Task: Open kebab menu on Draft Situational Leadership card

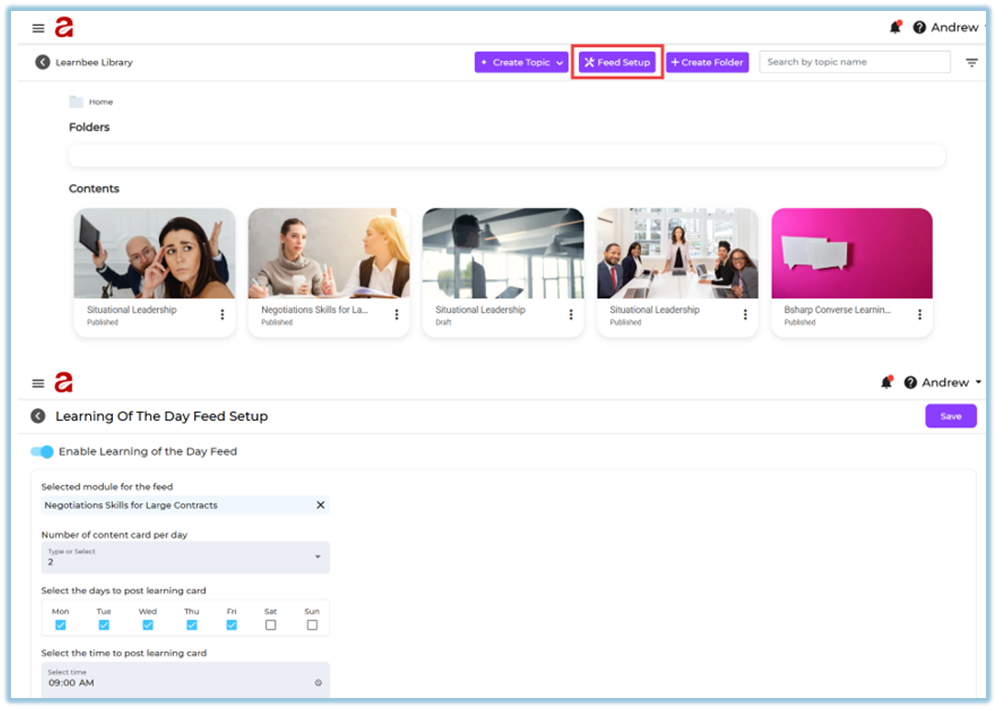Action: (x=571, y=315)
